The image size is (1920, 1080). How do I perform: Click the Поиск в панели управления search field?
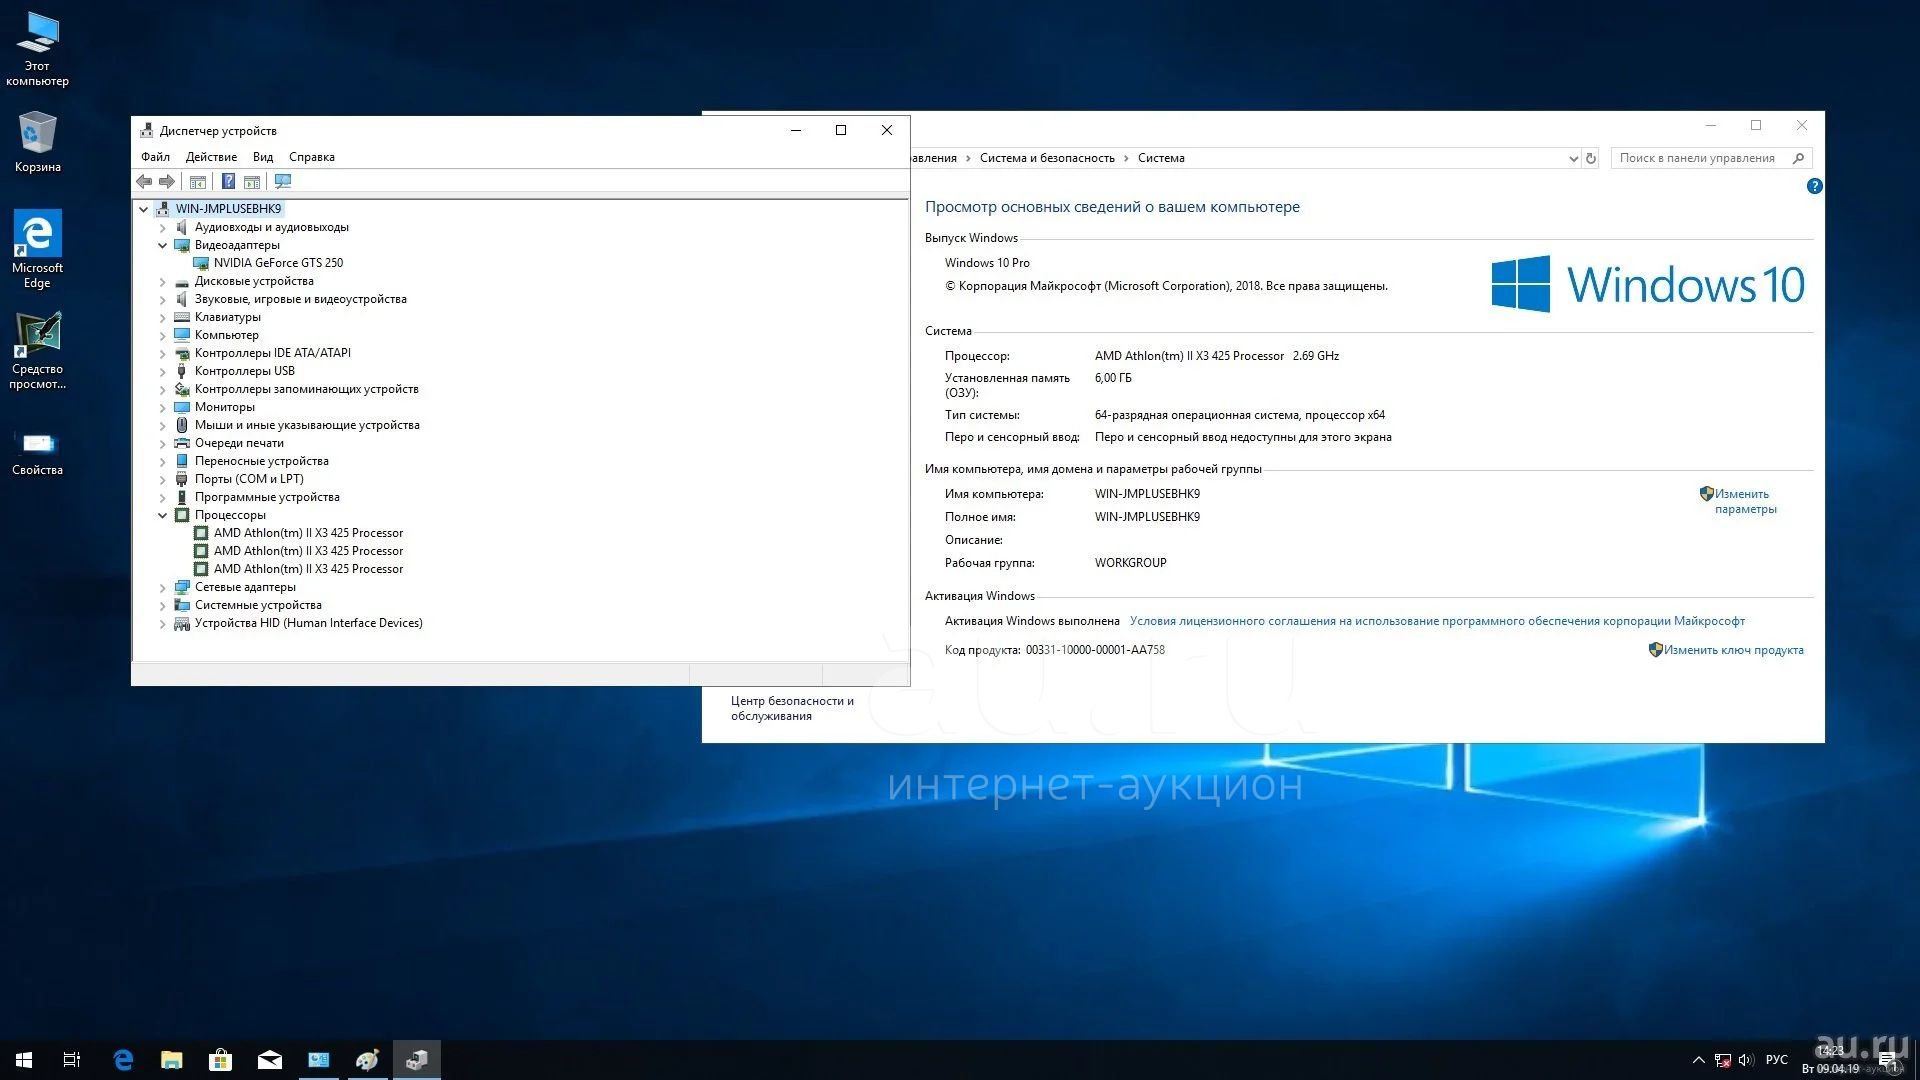click(x=1711, y=158)
